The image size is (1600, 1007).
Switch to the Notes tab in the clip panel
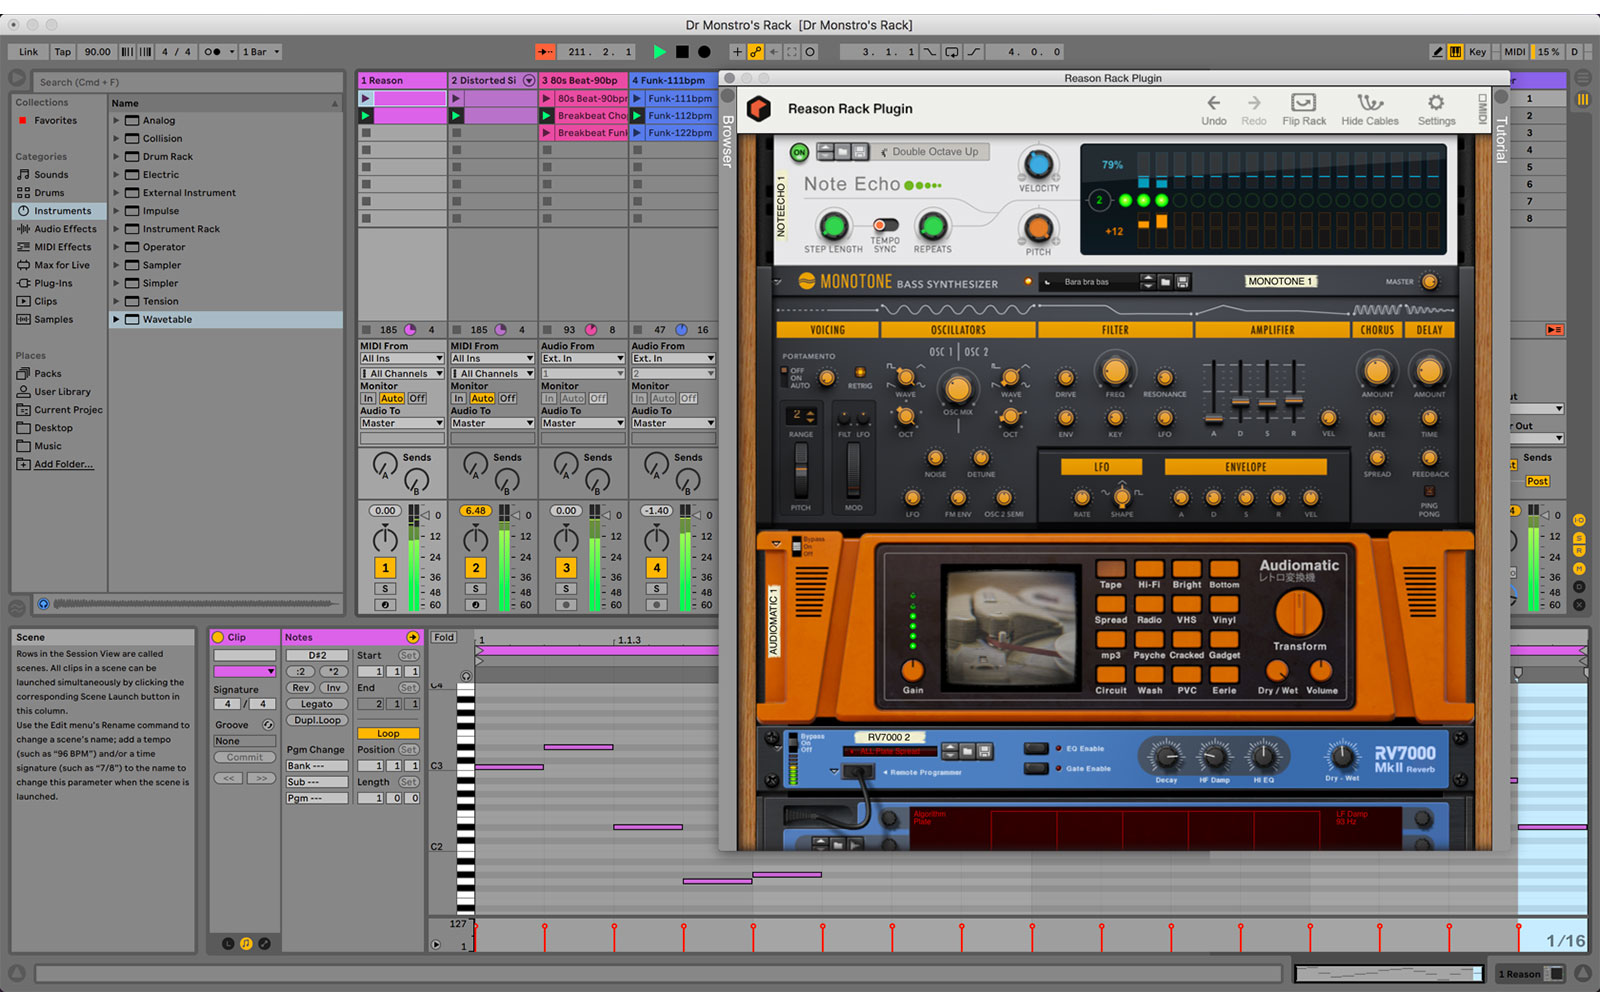[298, 637]
